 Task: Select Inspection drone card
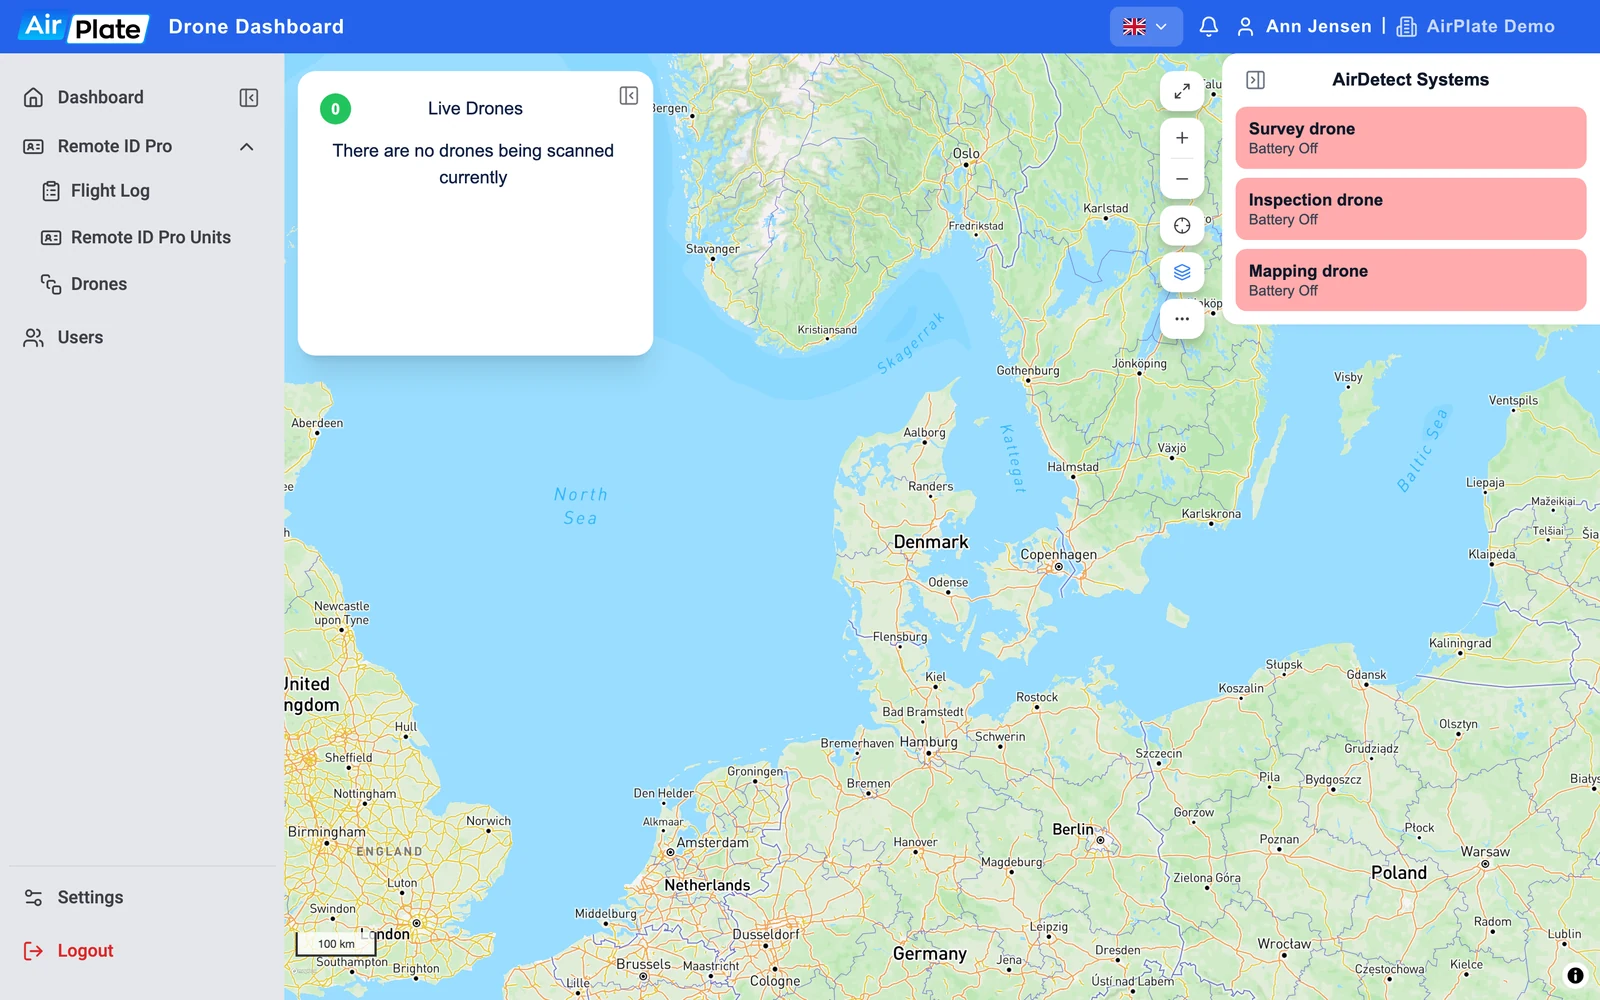click(x=1411, y=209)
